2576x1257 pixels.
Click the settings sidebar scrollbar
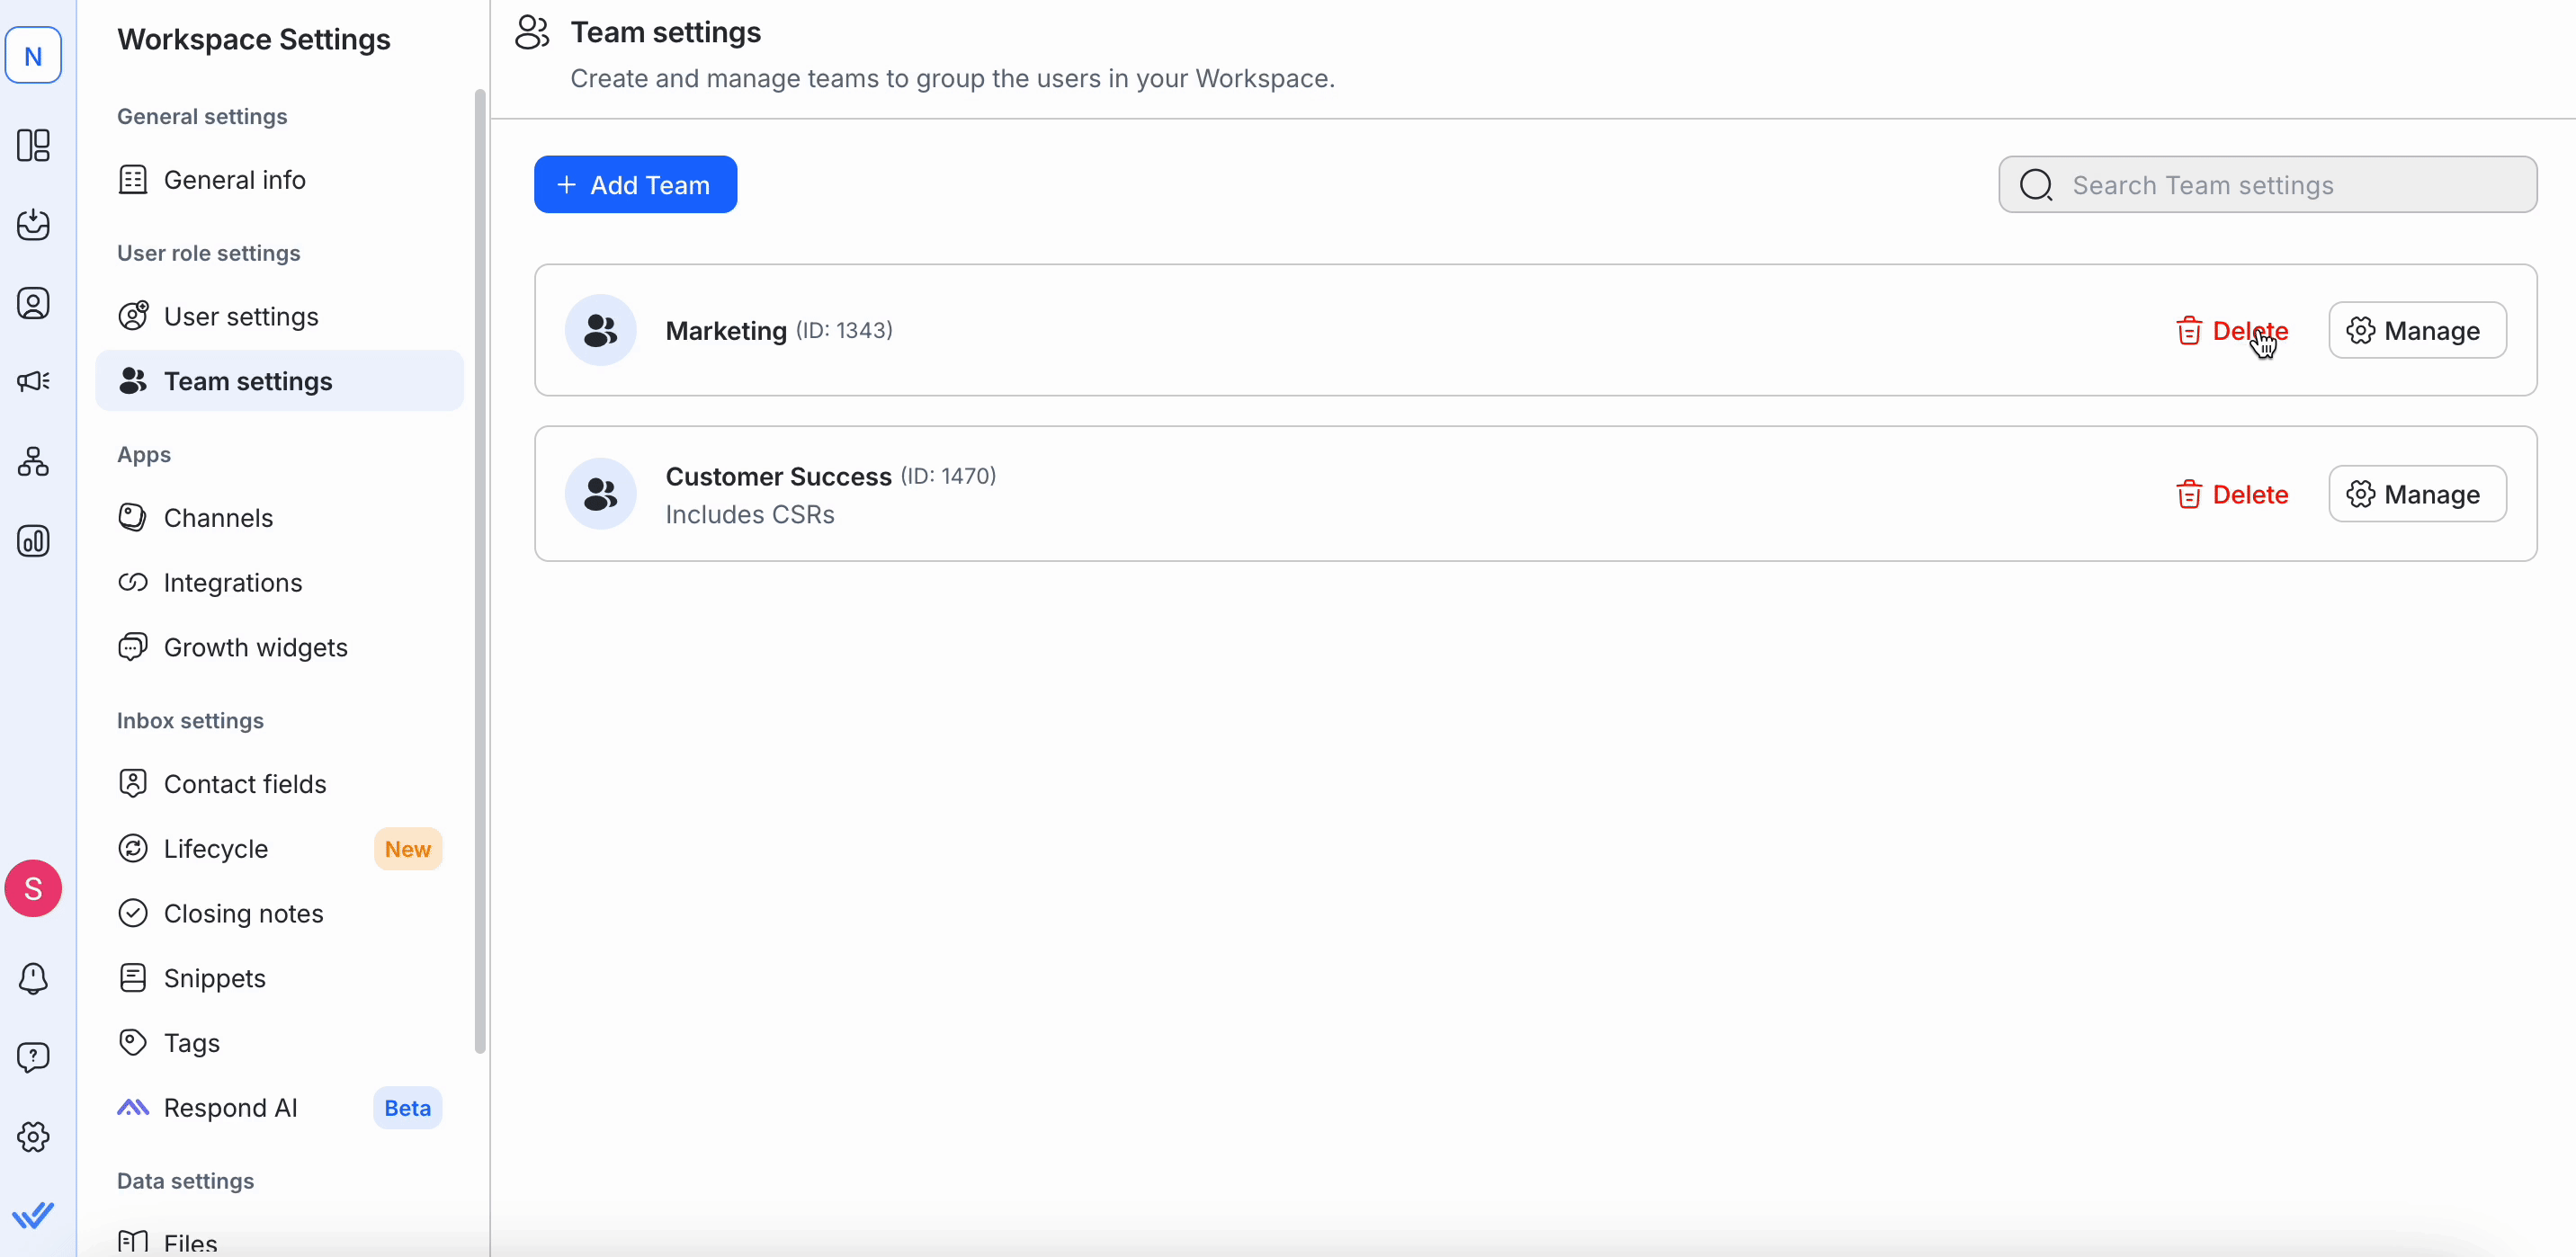coord(480,570)
